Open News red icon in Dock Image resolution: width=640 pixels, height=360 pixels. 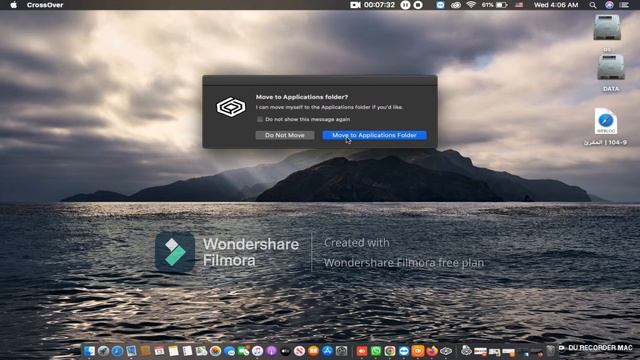point(300,351)
